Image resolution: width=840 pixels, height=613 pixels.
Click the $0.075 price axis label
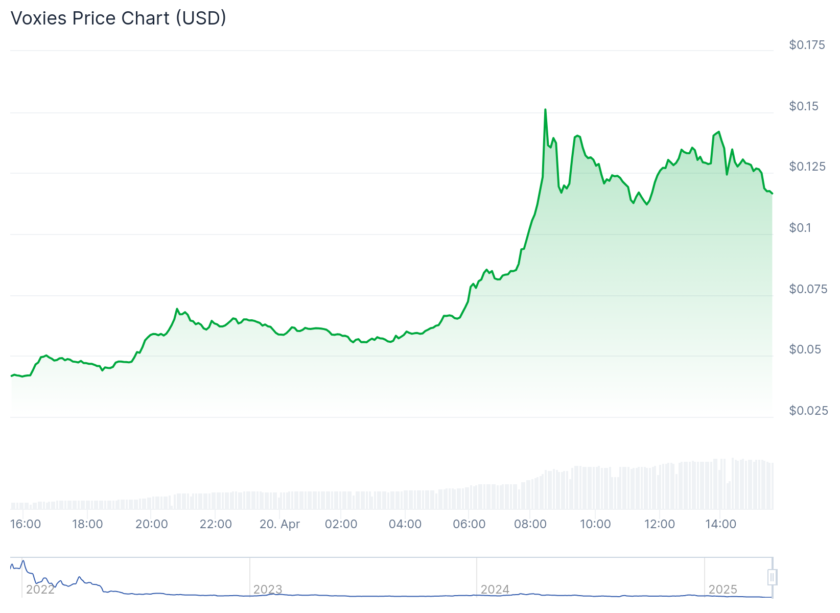[x=807, y=289]
